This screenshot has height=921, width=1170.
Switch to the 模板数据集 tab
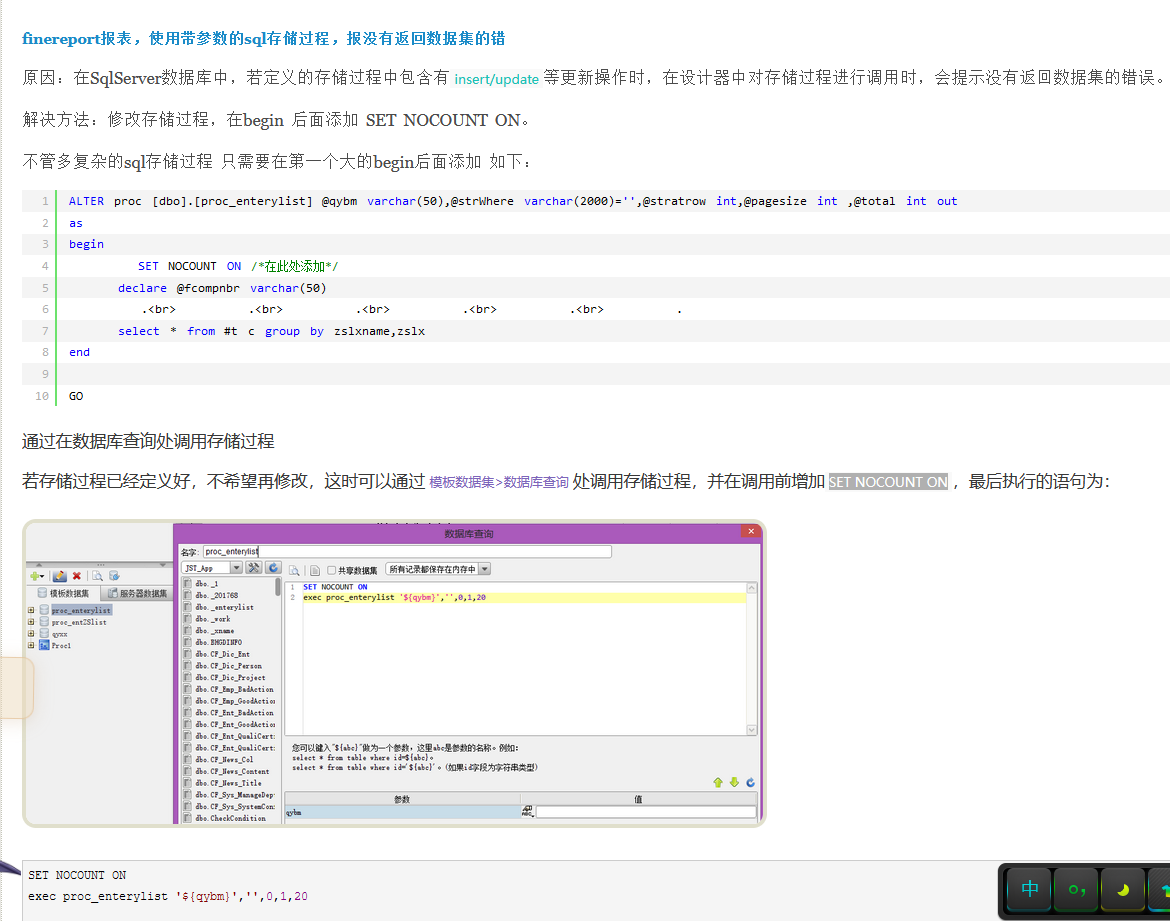pos(63,593)
